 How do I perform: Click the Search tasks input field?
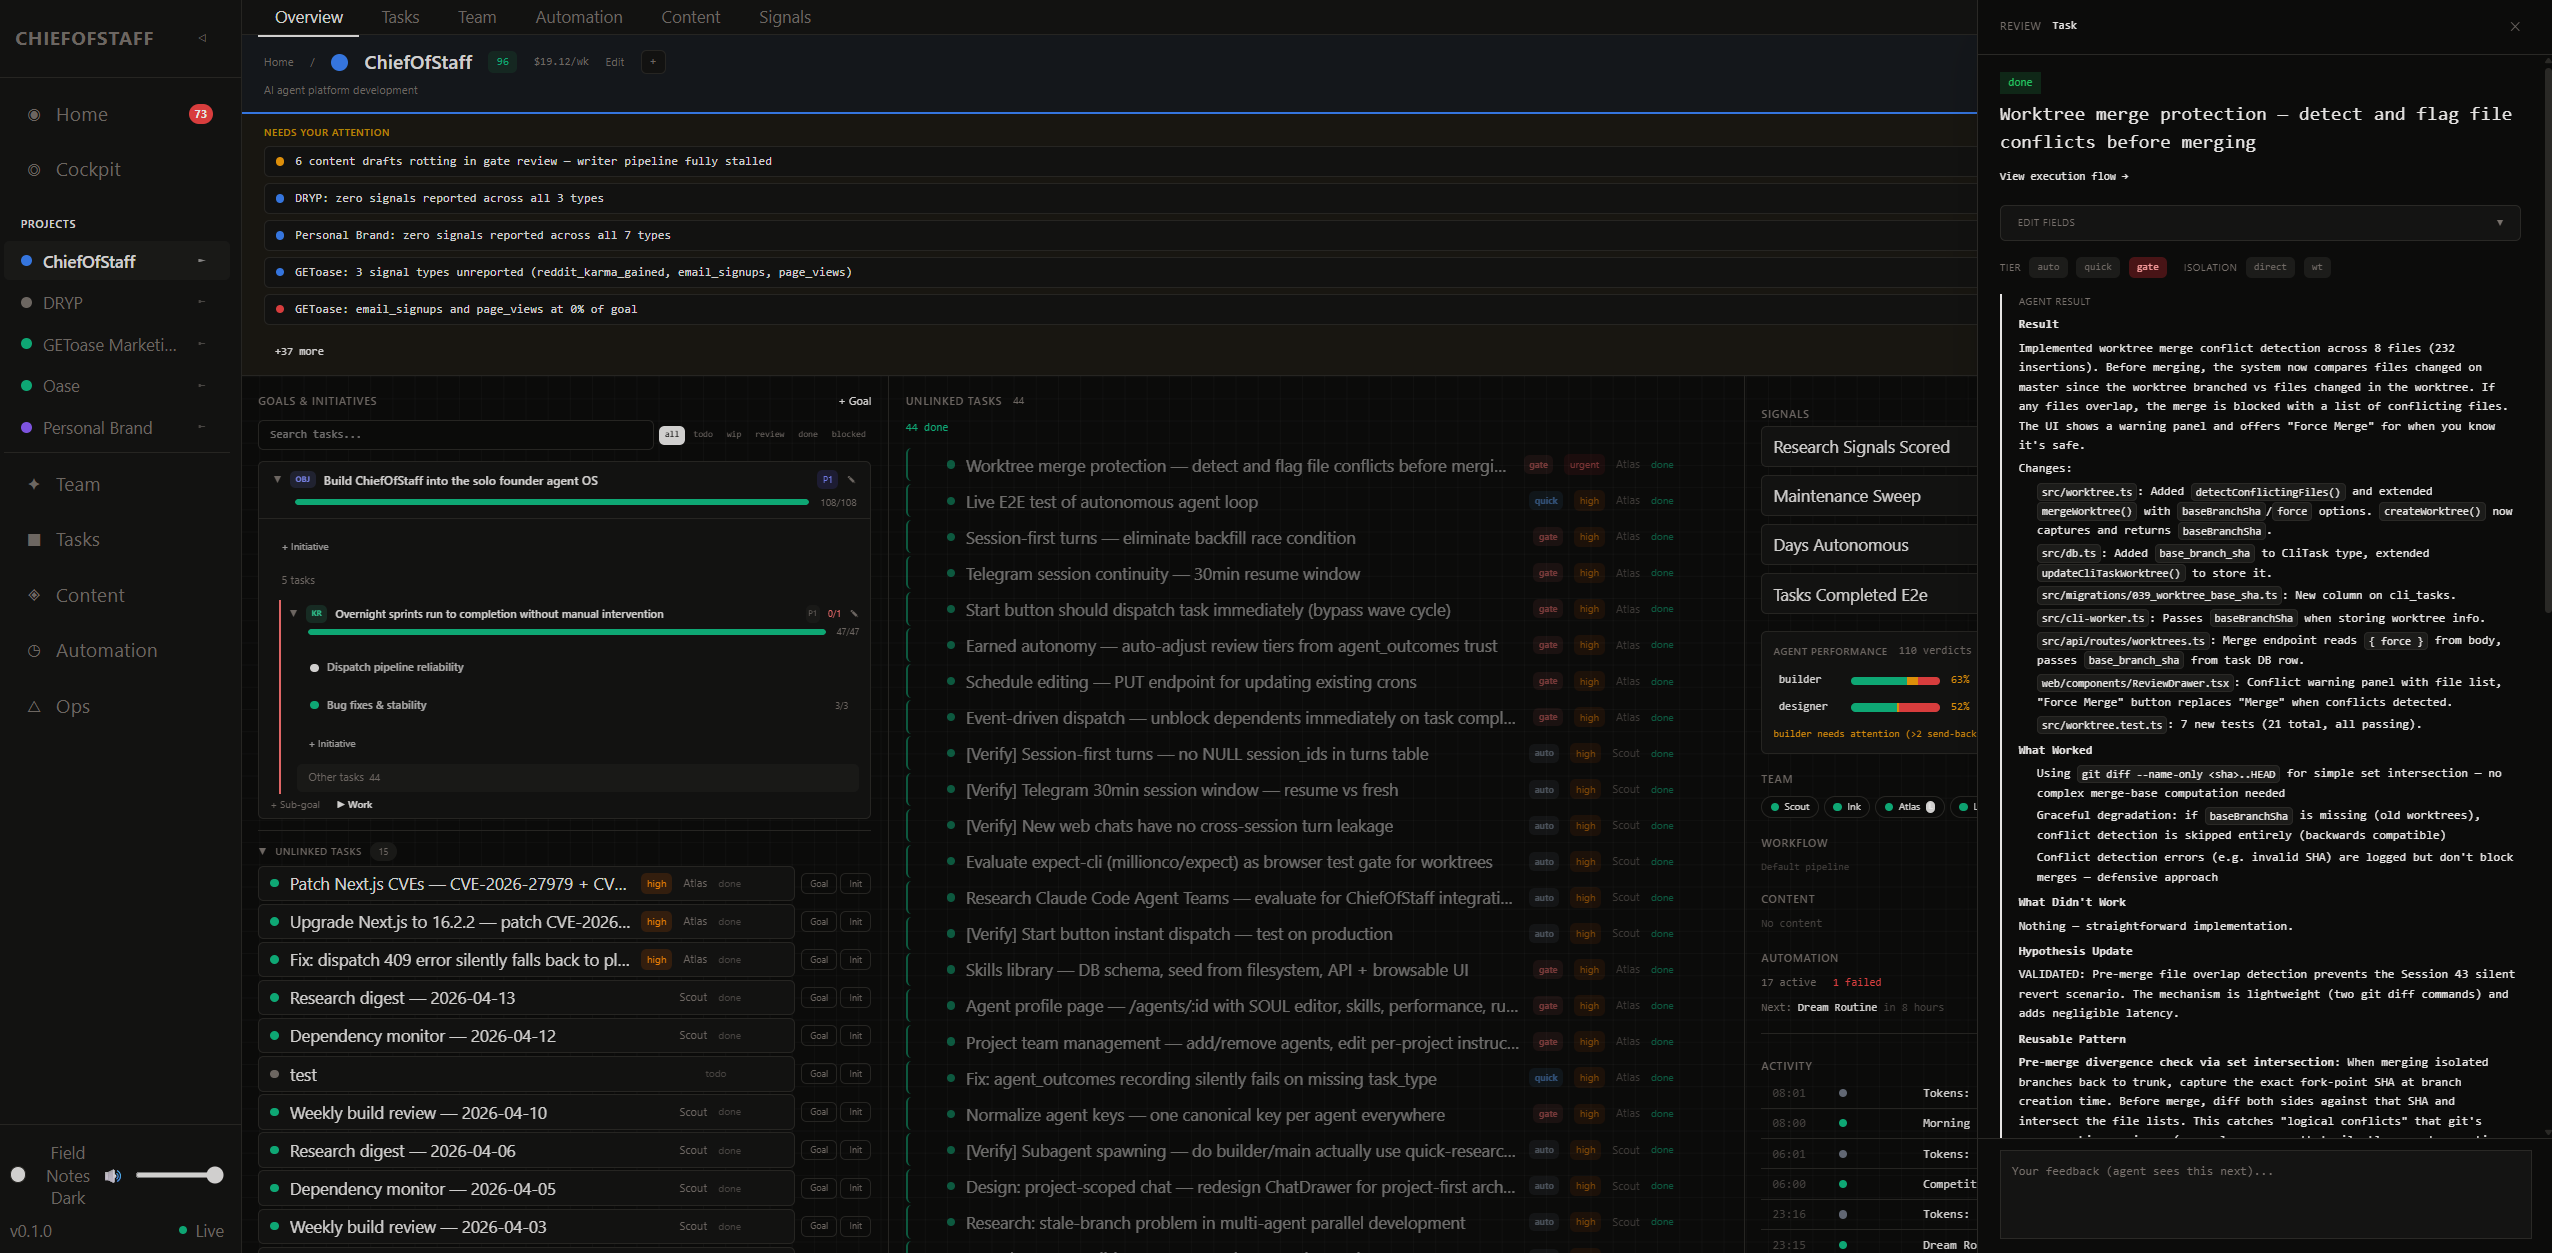click(455, 435)
